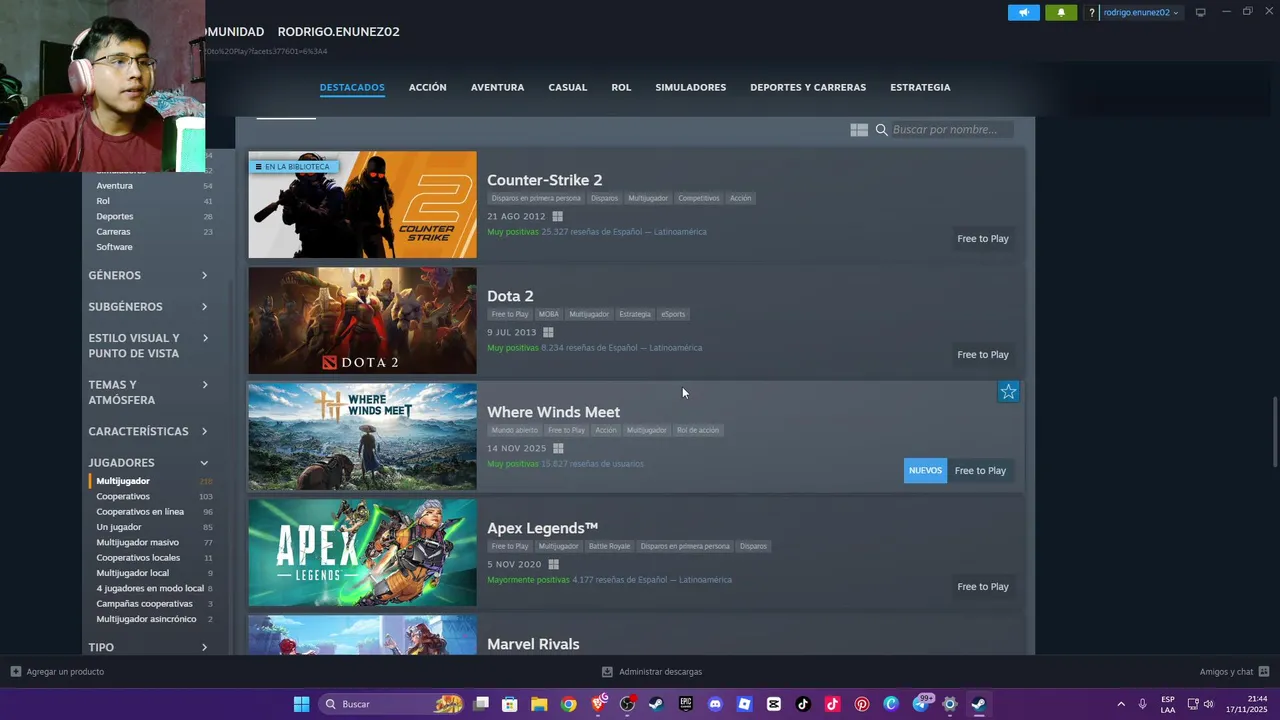The width and height of the screenshot is (1280, 720).
Task: Open the Apex Legends capsule thumbnail
Action: (362, 553)
